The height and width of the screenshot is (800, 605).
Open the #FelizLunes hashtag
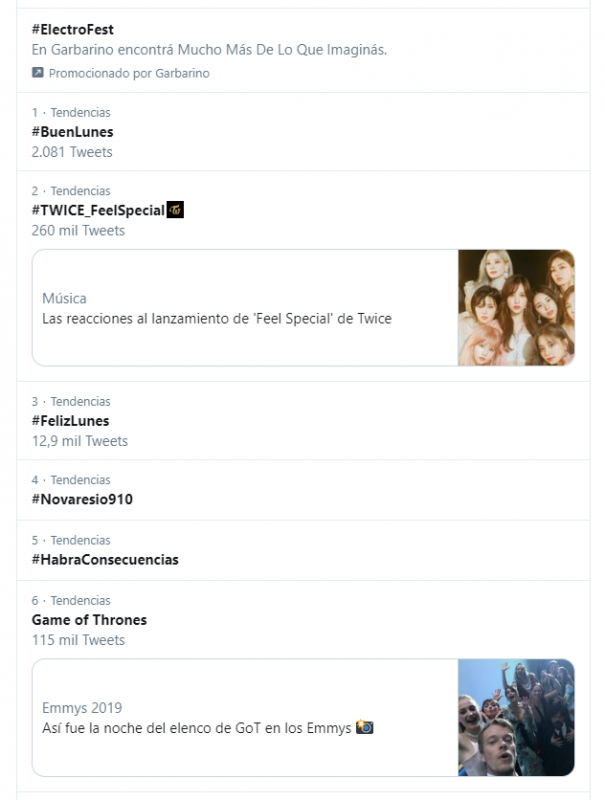click(x=71, y=421)
